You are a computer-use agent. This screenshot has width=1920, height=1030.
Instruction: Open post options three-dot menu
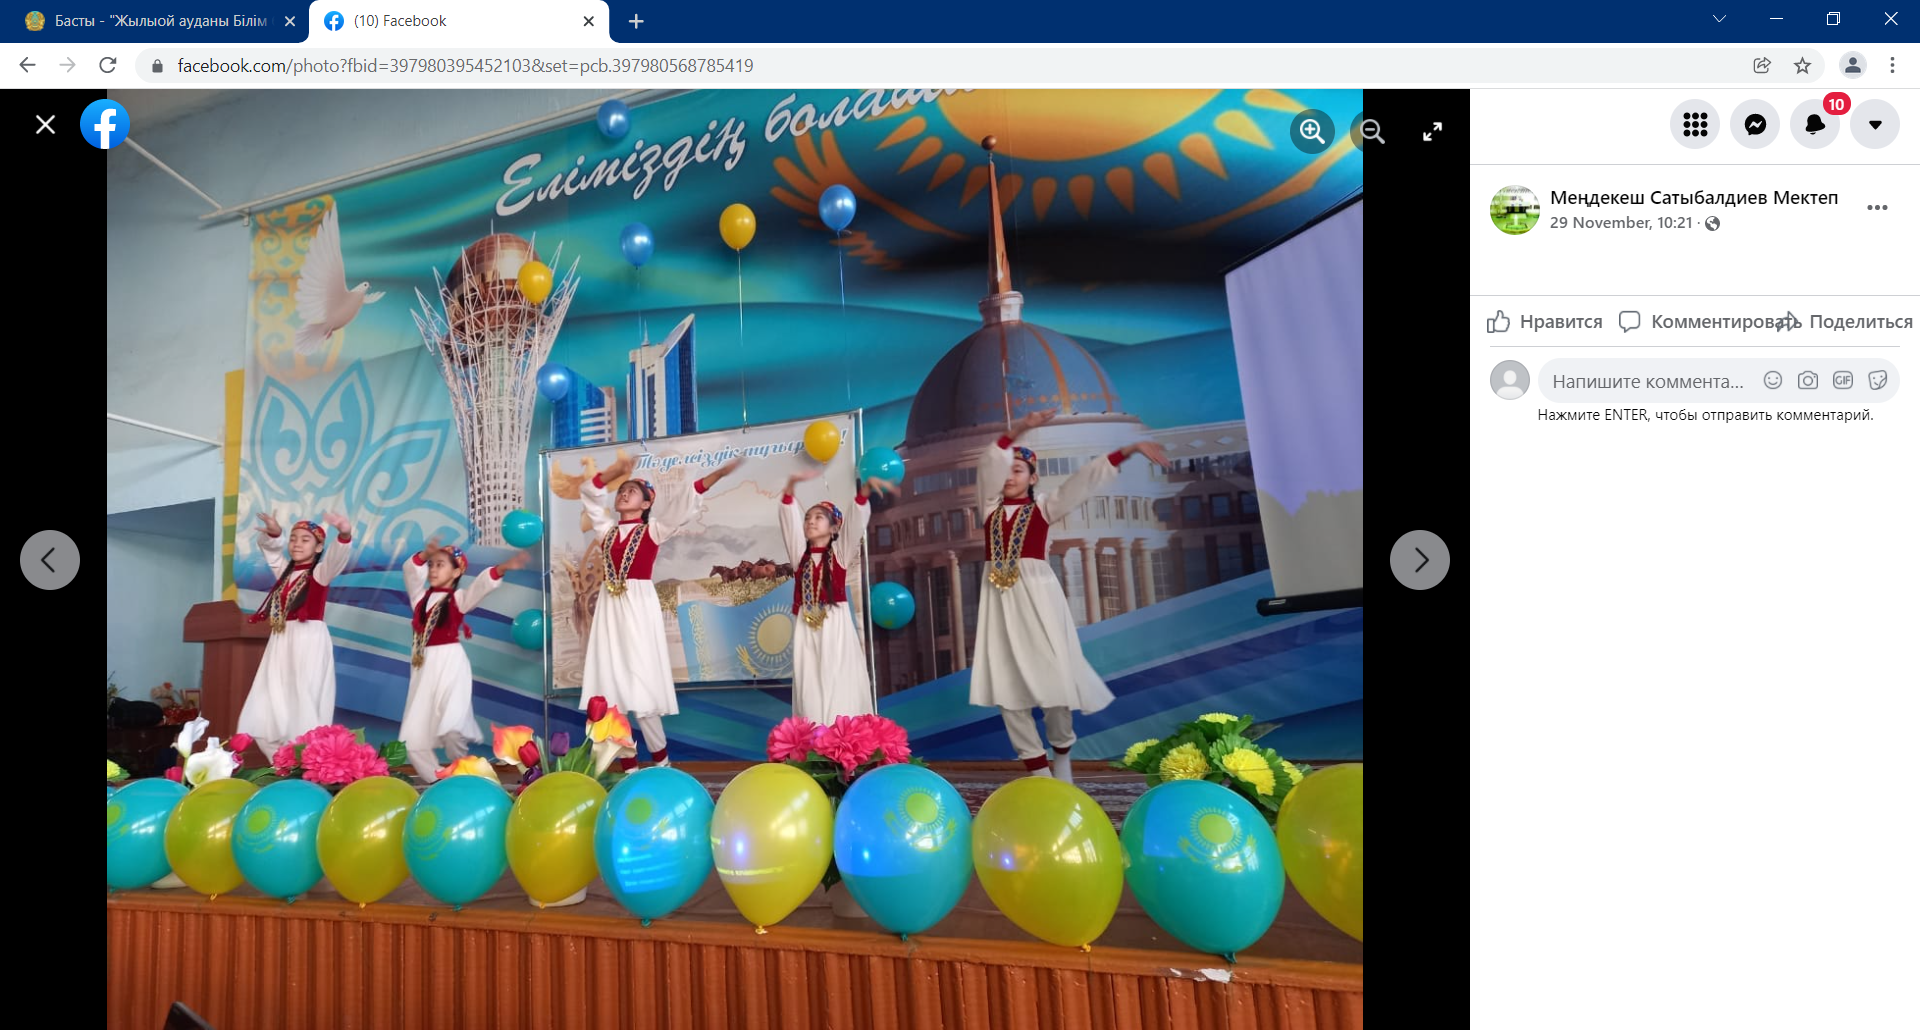tap(1877, 208)
